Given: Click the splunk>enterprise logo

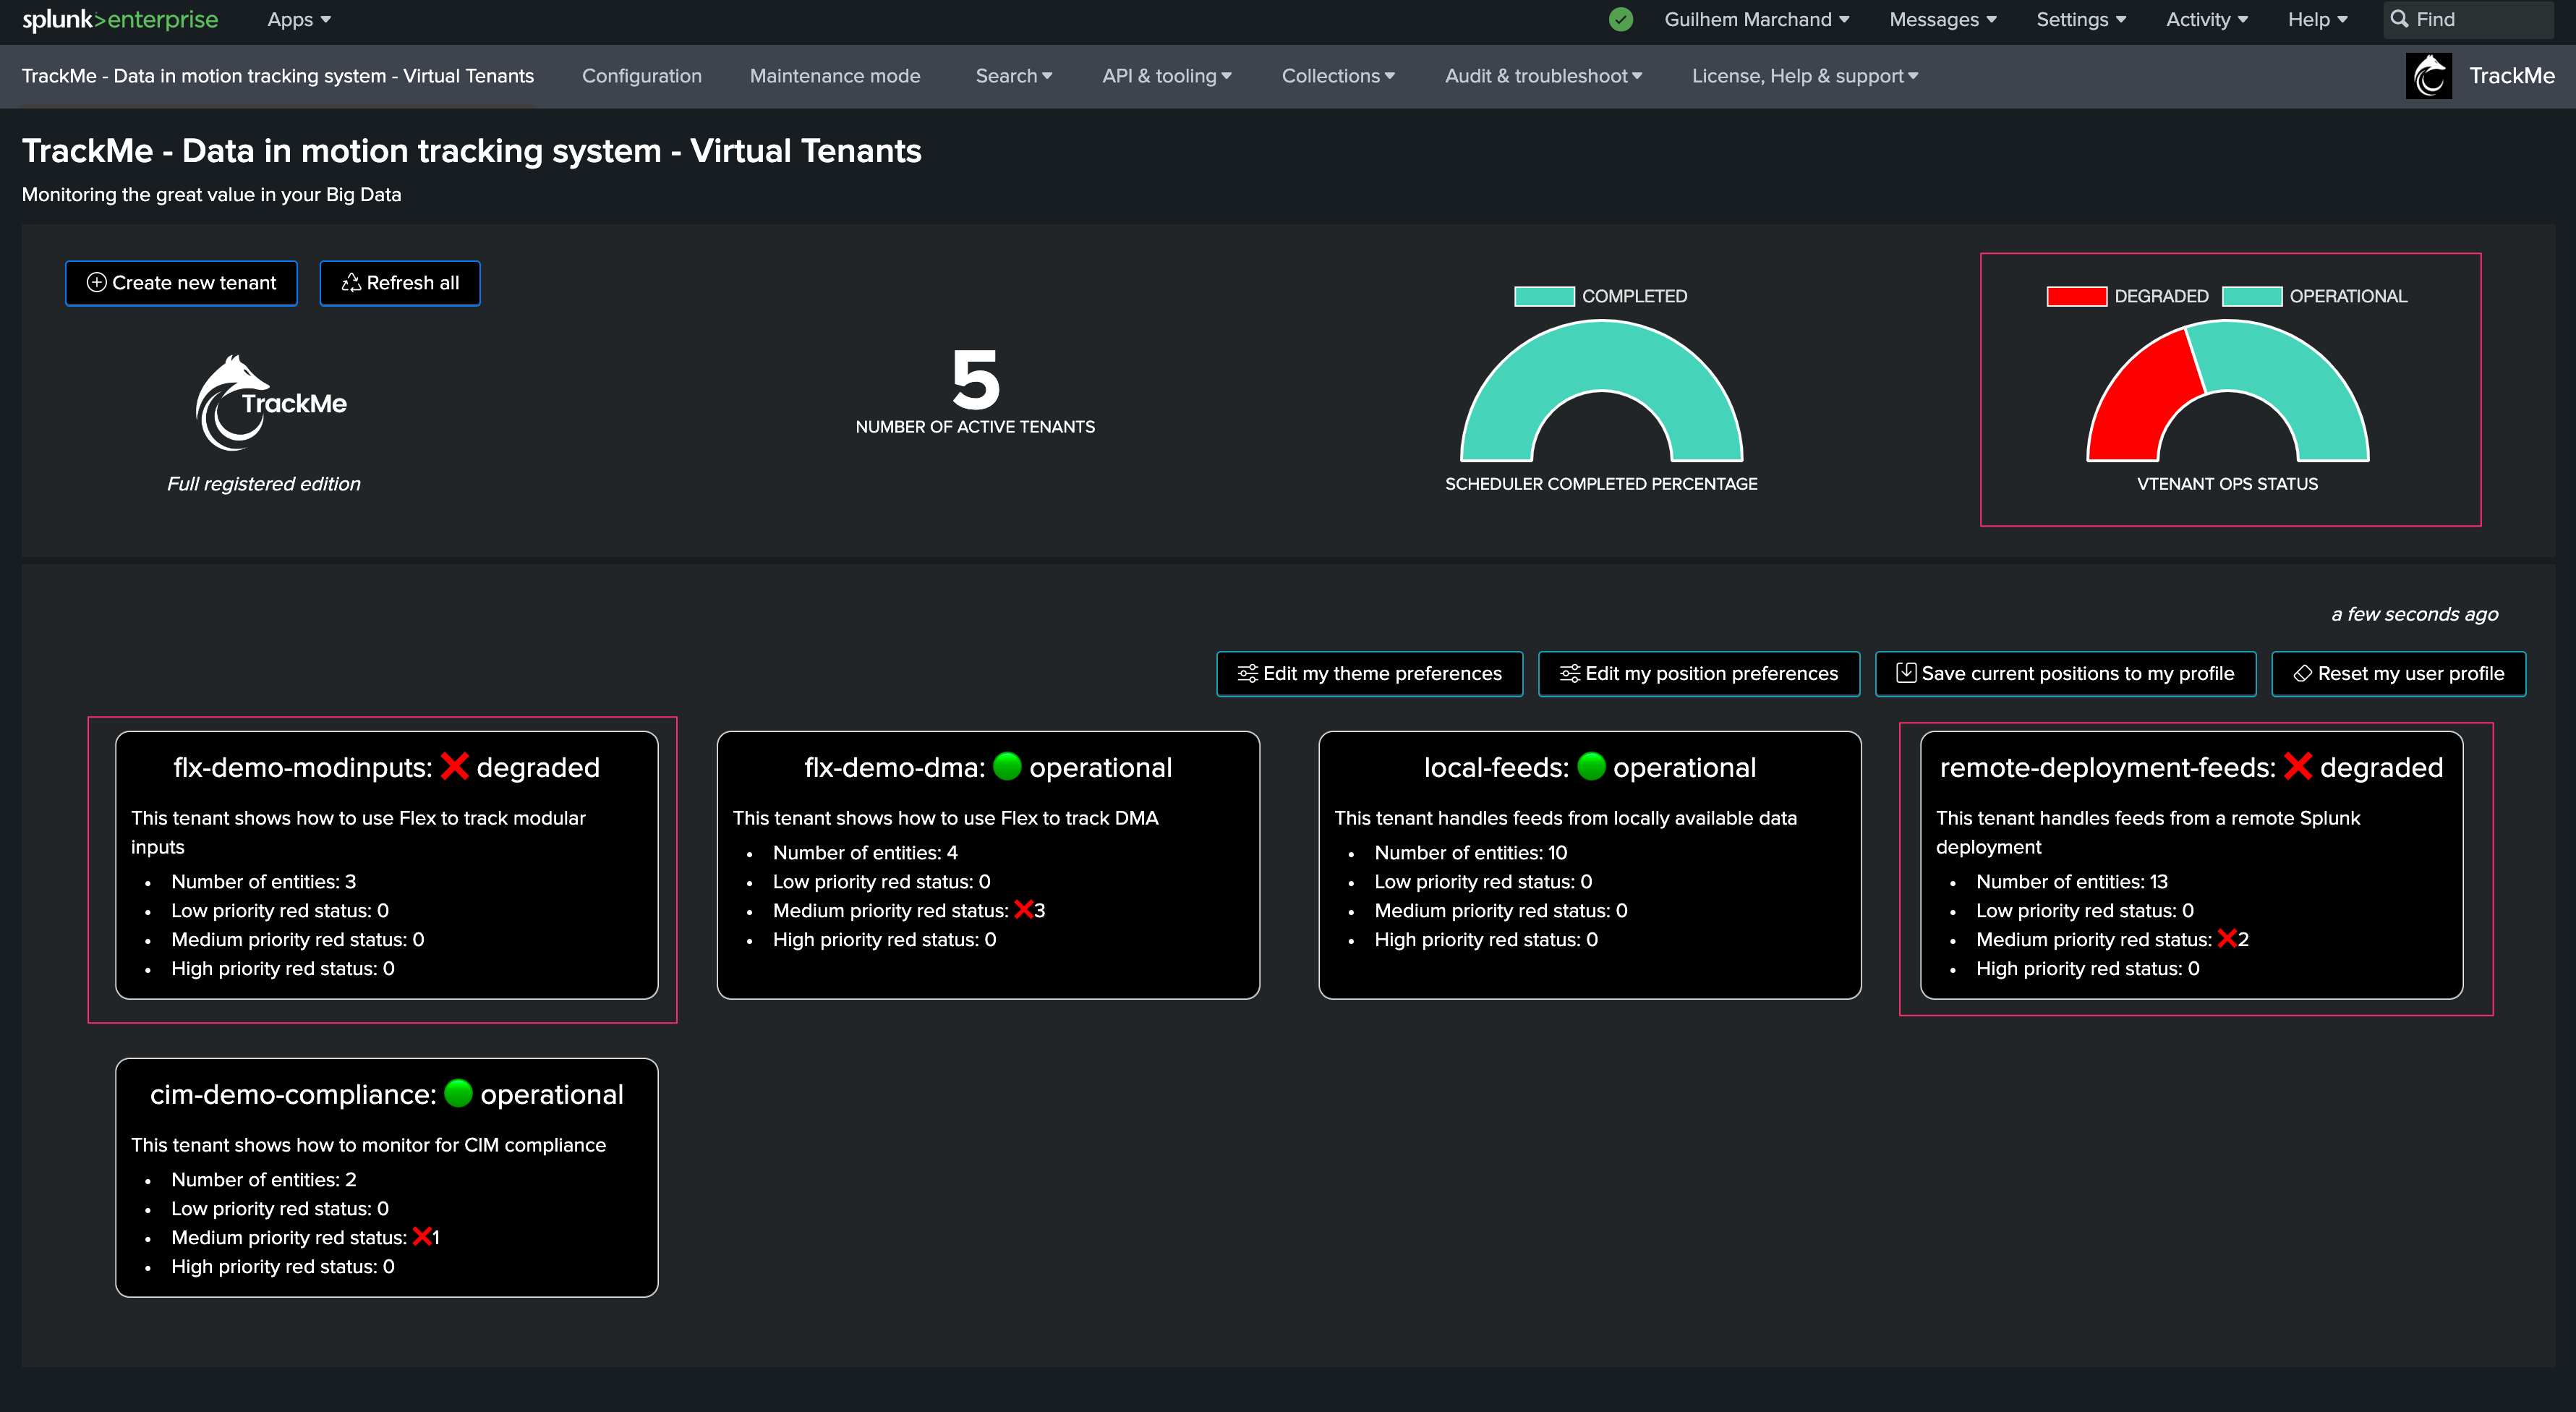Looking at the screenshot, I should coord(120,19).
